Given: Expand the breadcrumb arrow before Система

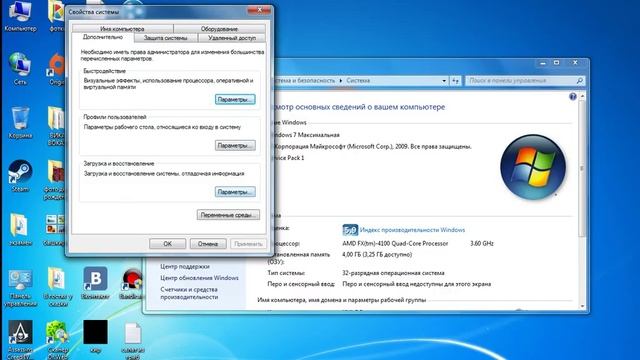Looking at the screenshot, I should pyautogui.click(x=341, y=81).
